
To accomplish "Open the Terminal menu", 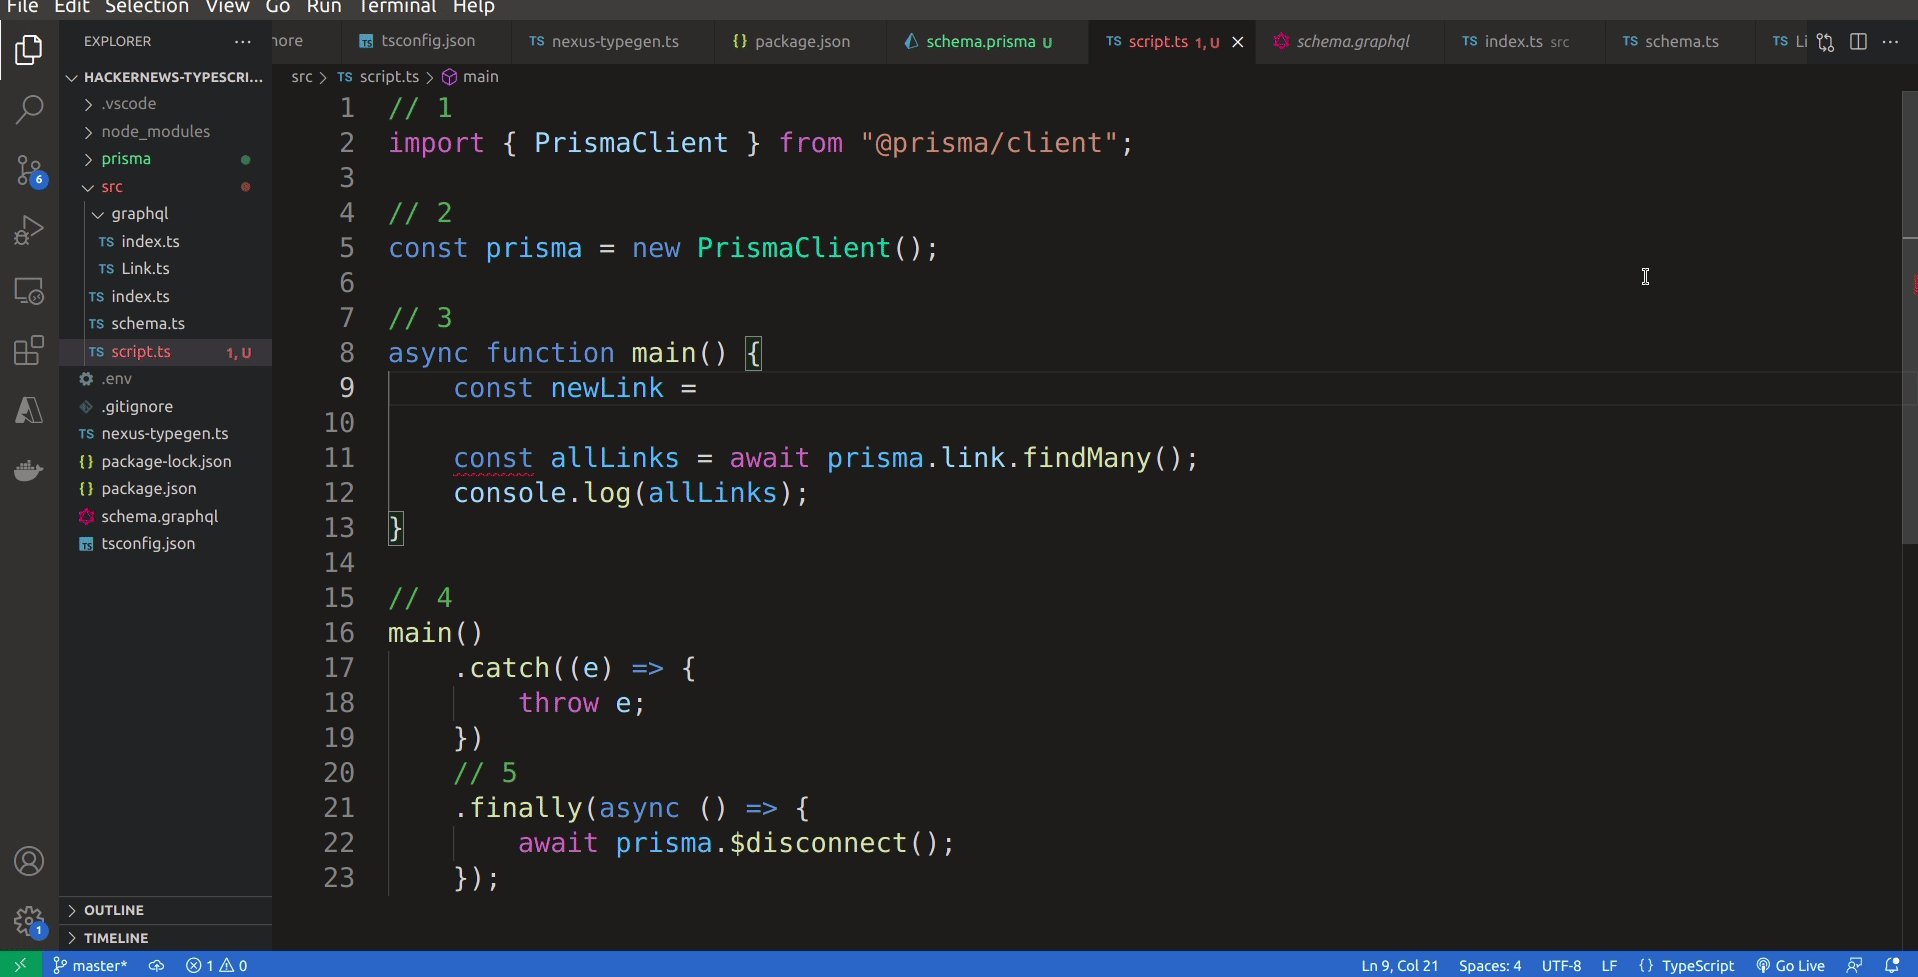I will [x=397, y=7].
